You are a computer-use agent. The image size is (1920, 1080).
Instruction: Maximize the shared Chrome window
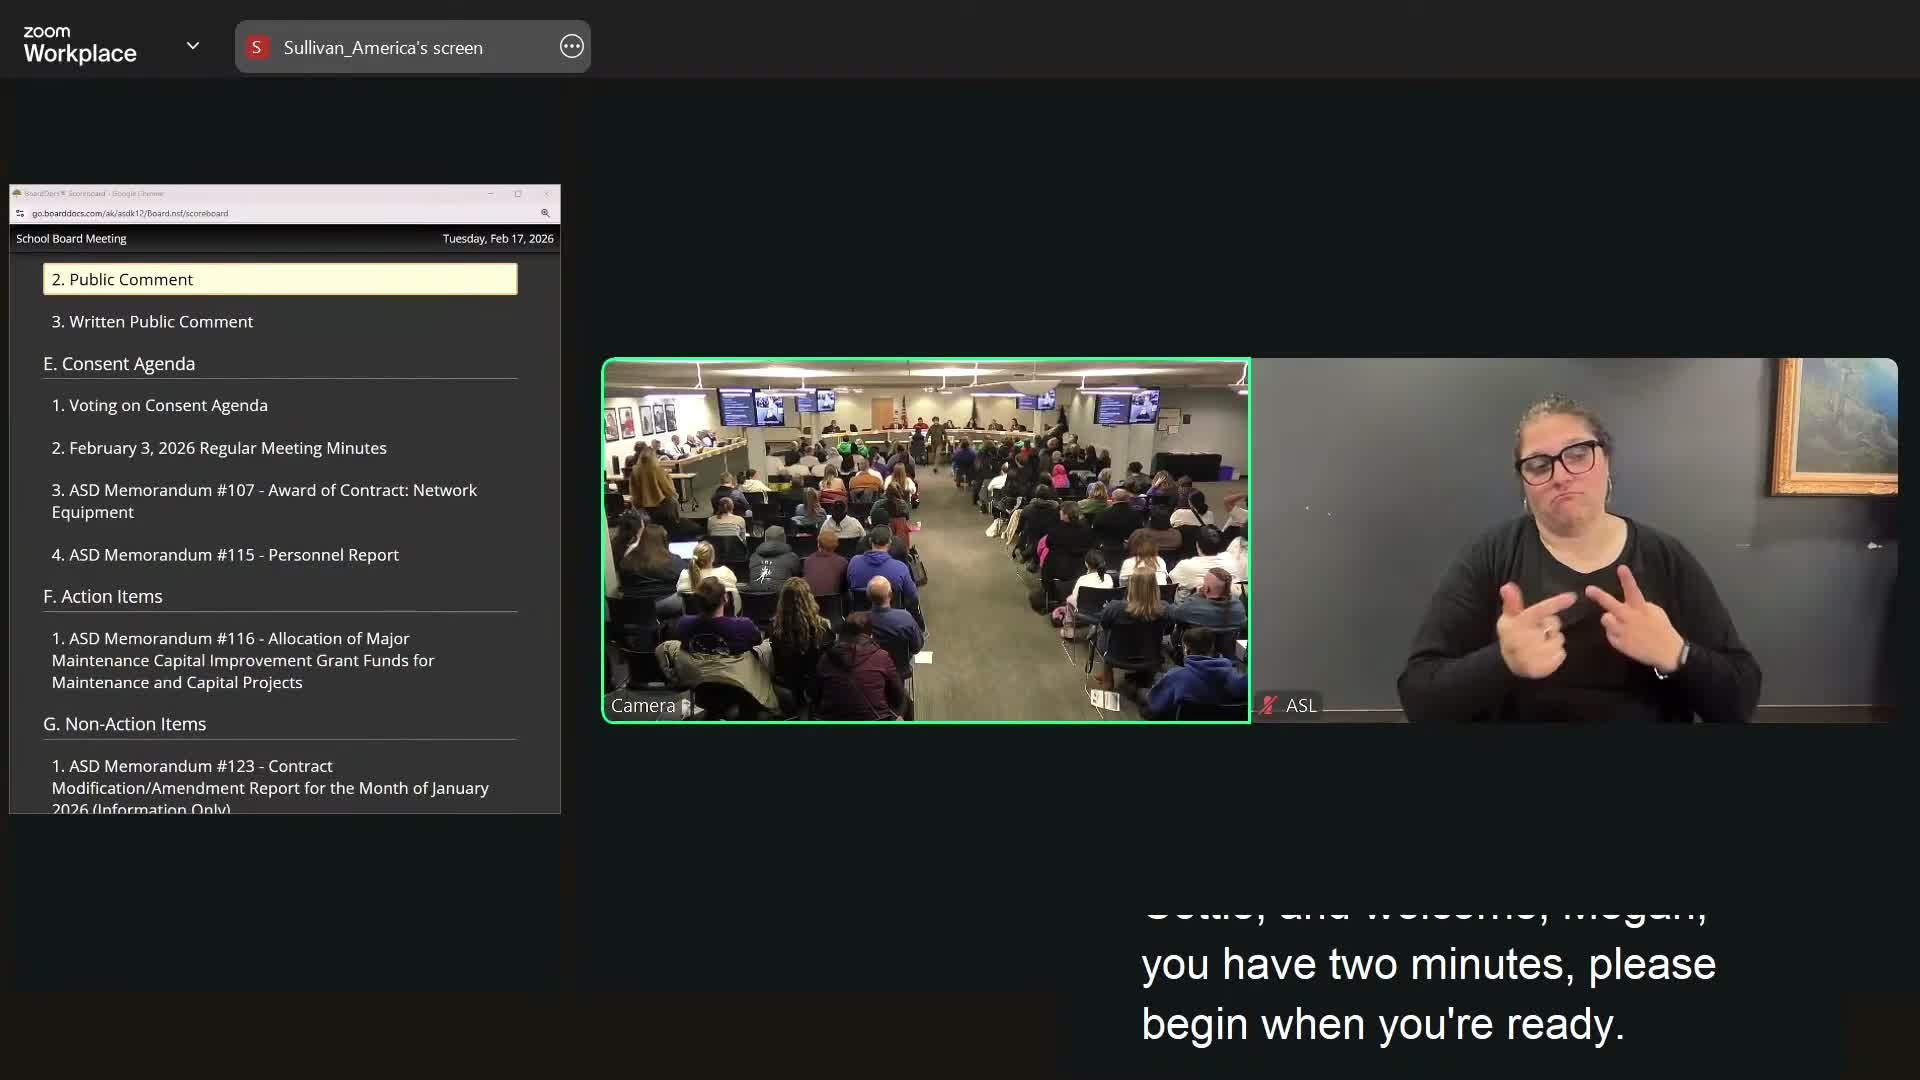[518, 193]
